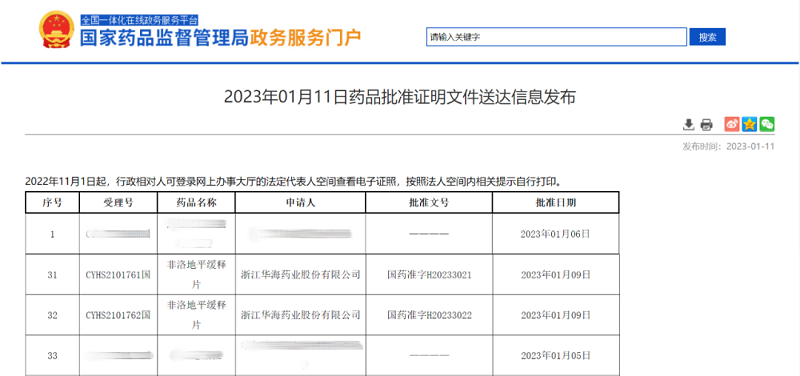The height and width of the screenshot is (376, 800).
Task: Open the 国家药品监督管理局政务服务门户 title link
Action: tap(220, 38)
